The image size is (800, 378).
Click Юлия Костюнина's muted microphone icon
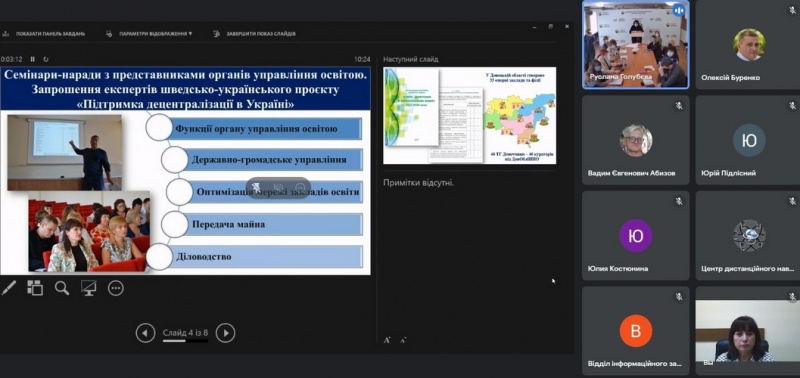pyautogui.click(x=679, y=201)
